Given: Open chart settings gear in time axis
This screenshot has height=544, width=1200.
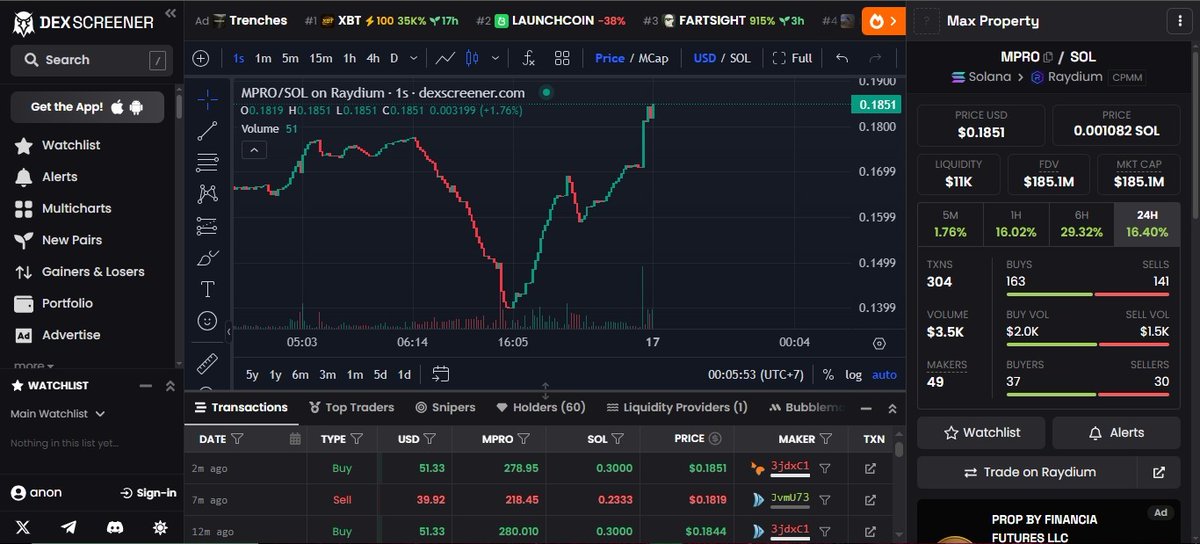Looking at the screenshot, I should coord(879,343).
